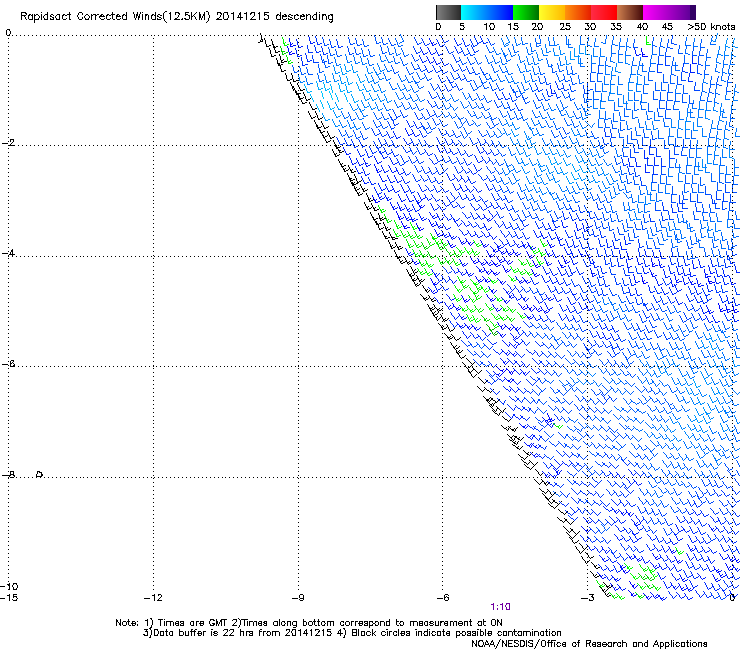Image resolution: width=740 pixels, height=650 pixels.
Task: Click the latitude label -6 on the left axis
Action: 8,364
